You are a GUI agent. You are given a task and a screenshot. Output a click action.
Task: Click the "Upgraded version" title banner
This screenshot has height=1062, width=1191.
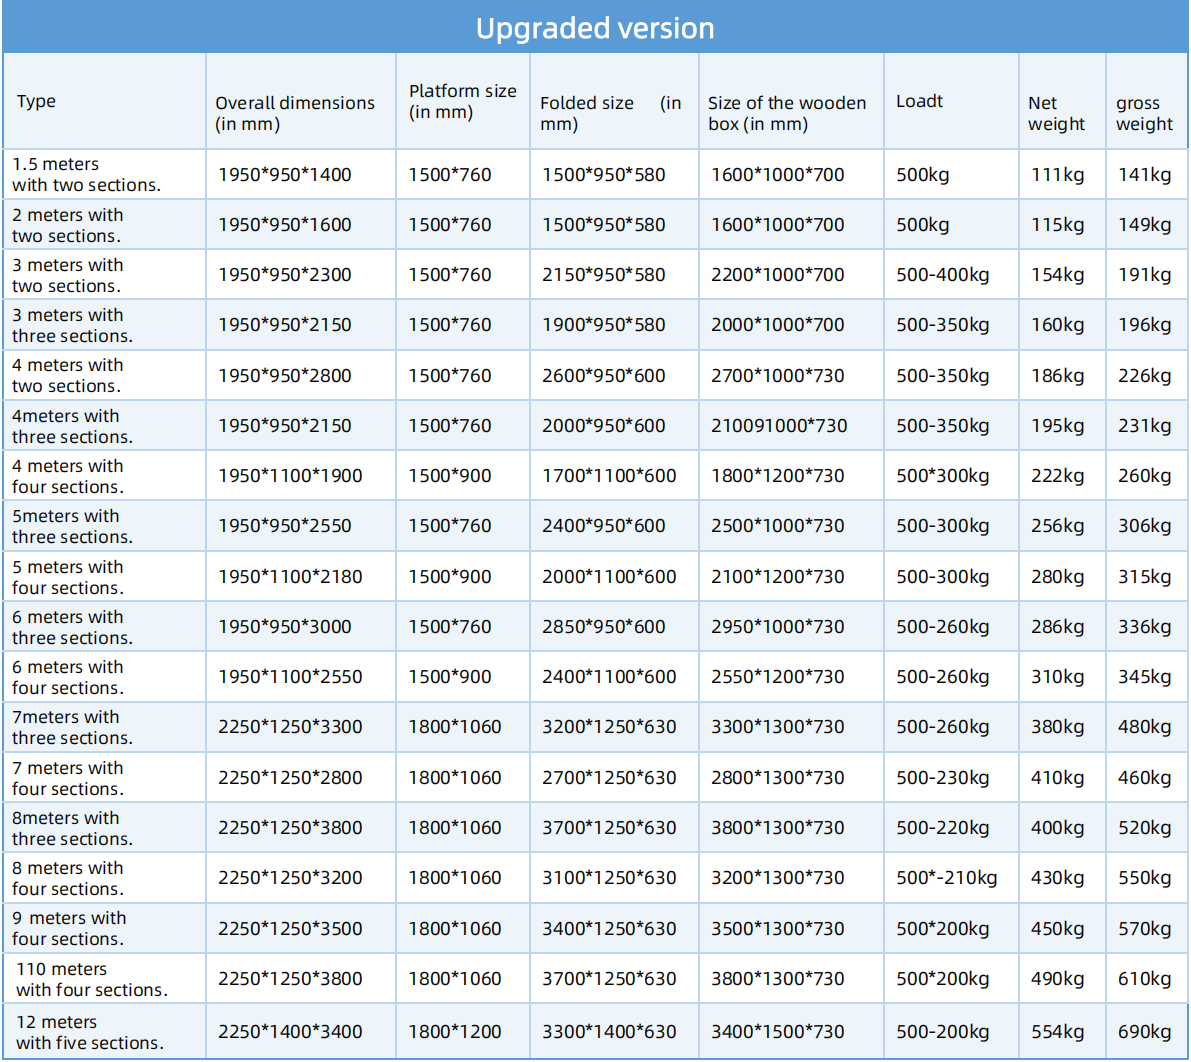[595, 28]
